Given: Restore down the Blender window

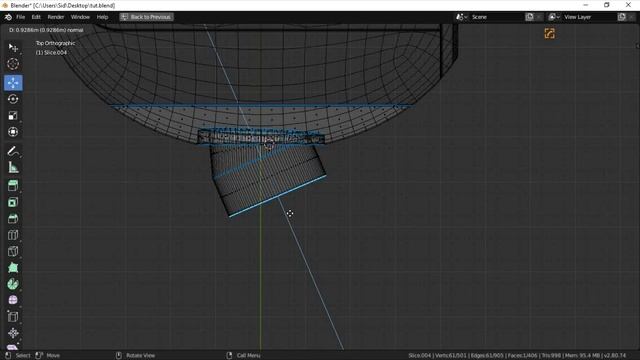Looking at the screenshot, I should [607, 5].
